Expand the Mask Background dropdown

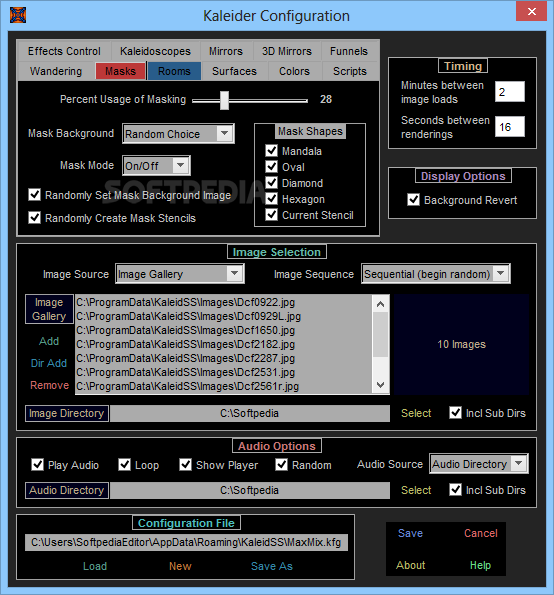tap(225, 134)
